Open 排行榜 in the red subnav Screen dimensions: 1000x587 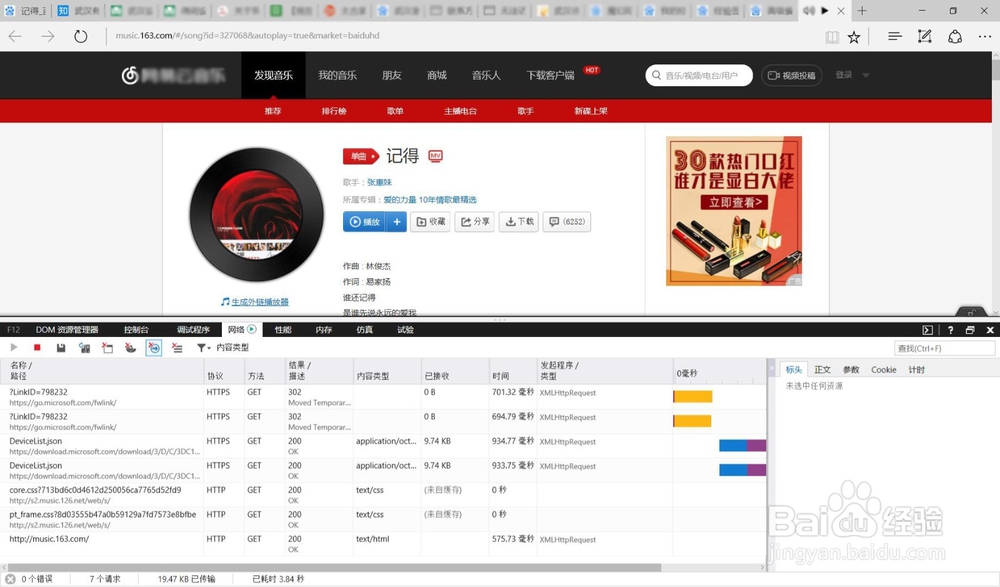pyautogui.click(x=334, y=111)
